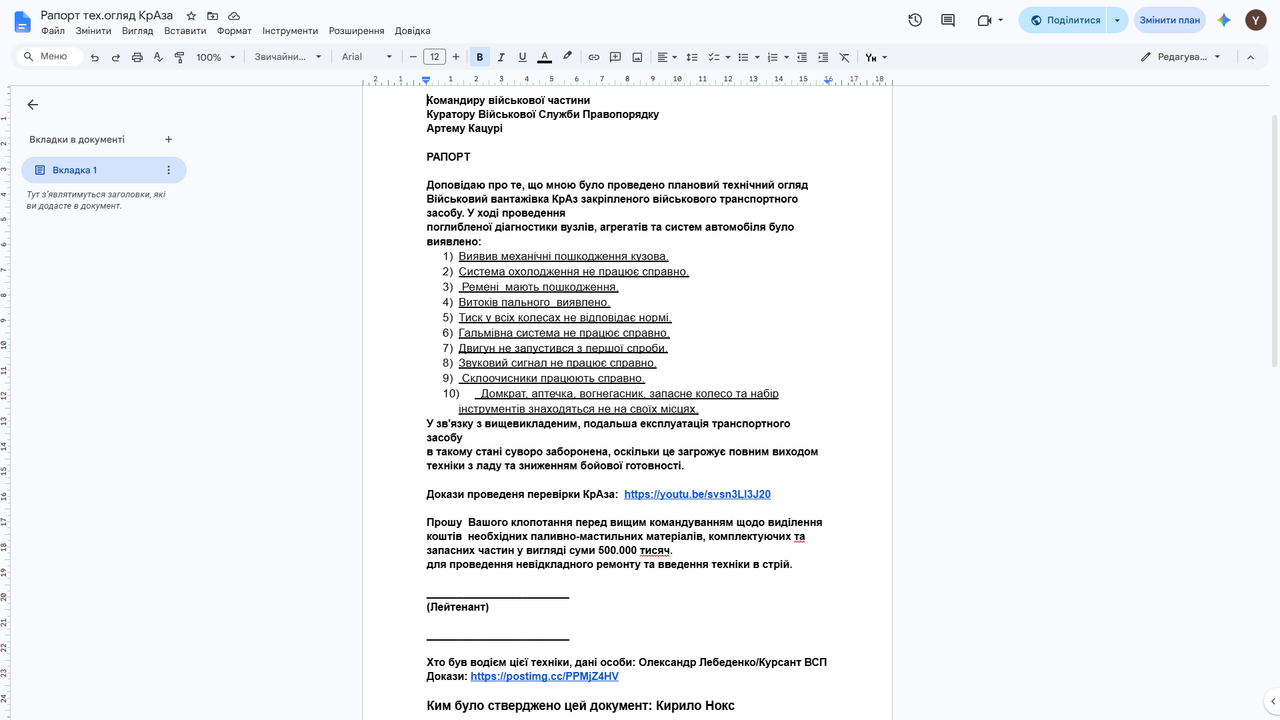Viewport: 1280px width, 720px height.
Task: Open numbered list options arrow
Action: (x=787, y=57)
